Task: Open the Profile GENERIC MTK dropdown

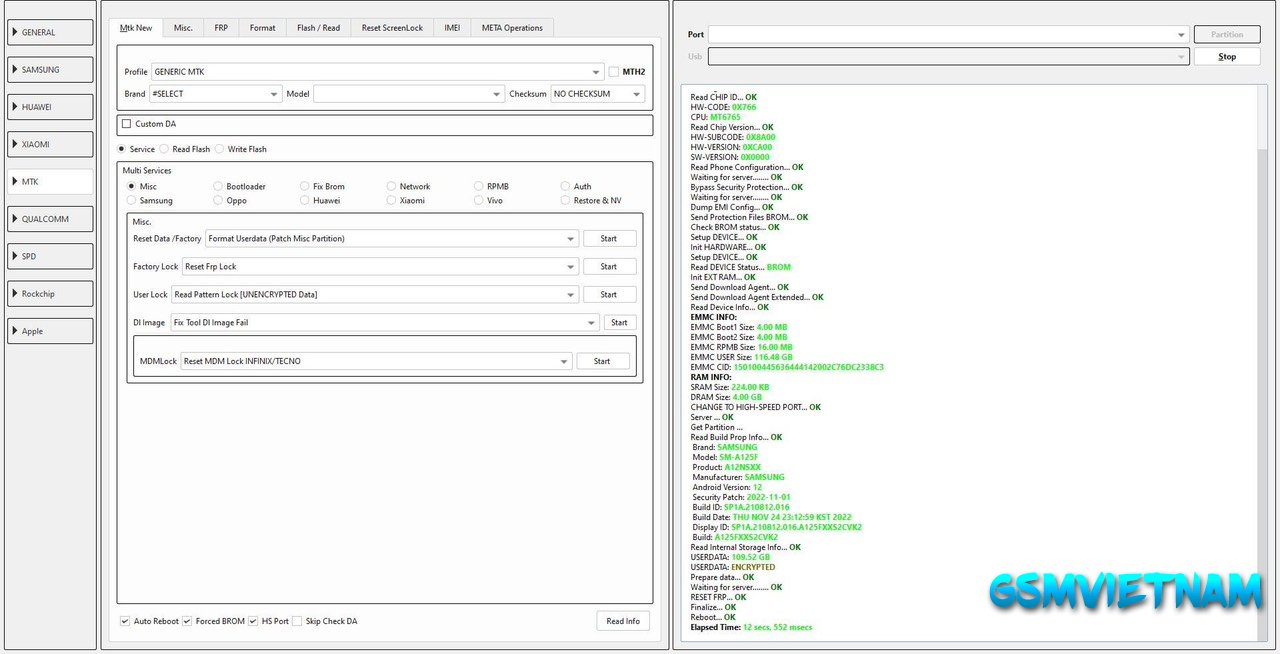Action: 378,72
